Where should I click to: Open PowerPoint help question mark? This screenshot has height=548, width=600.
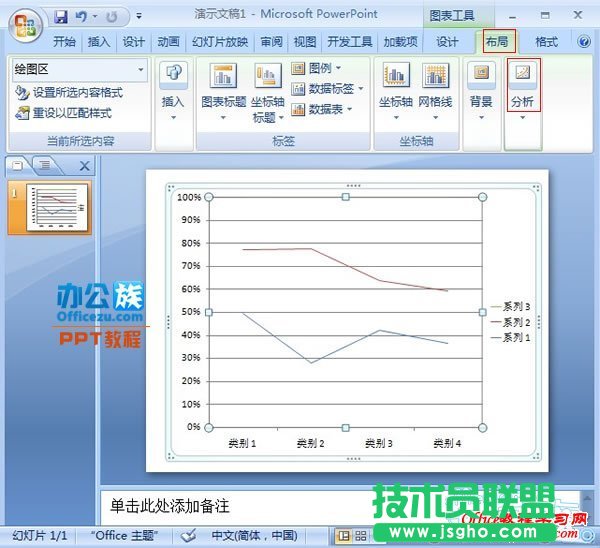click(584, 41)
